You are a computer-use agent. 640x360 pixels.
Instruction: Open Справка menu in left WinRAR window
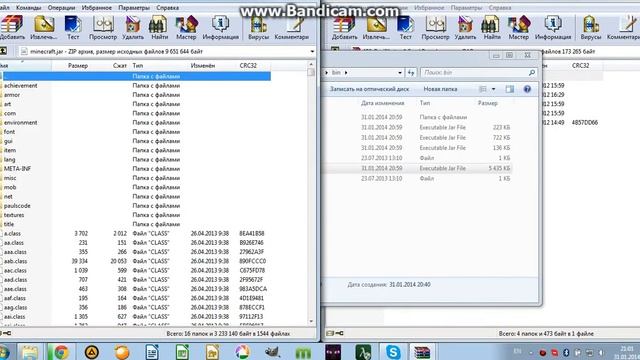167,8
